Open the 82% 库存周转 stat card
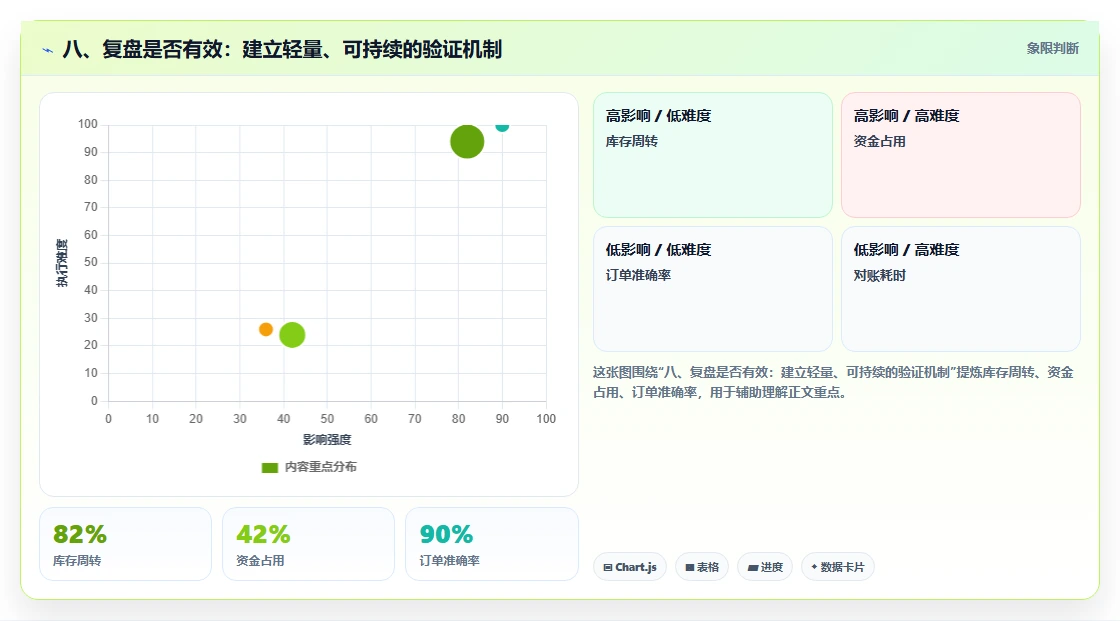The image size is (1120, 621). point(126,544)
